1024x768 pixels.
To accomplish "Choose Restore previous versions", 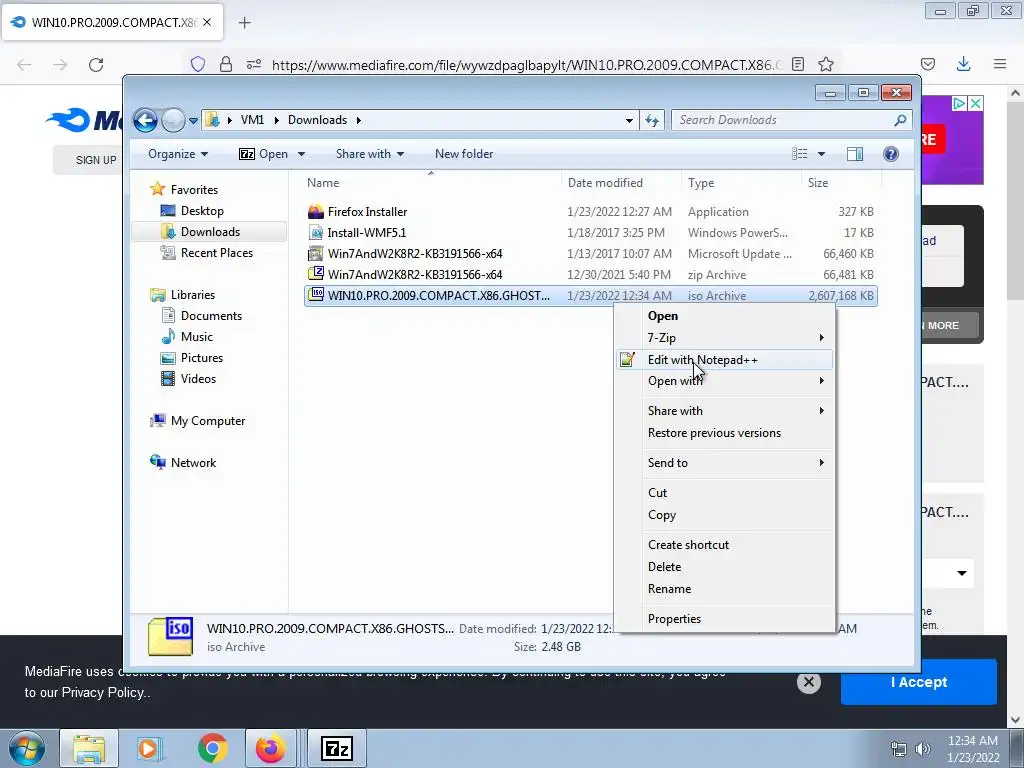I will click(725, 433).
